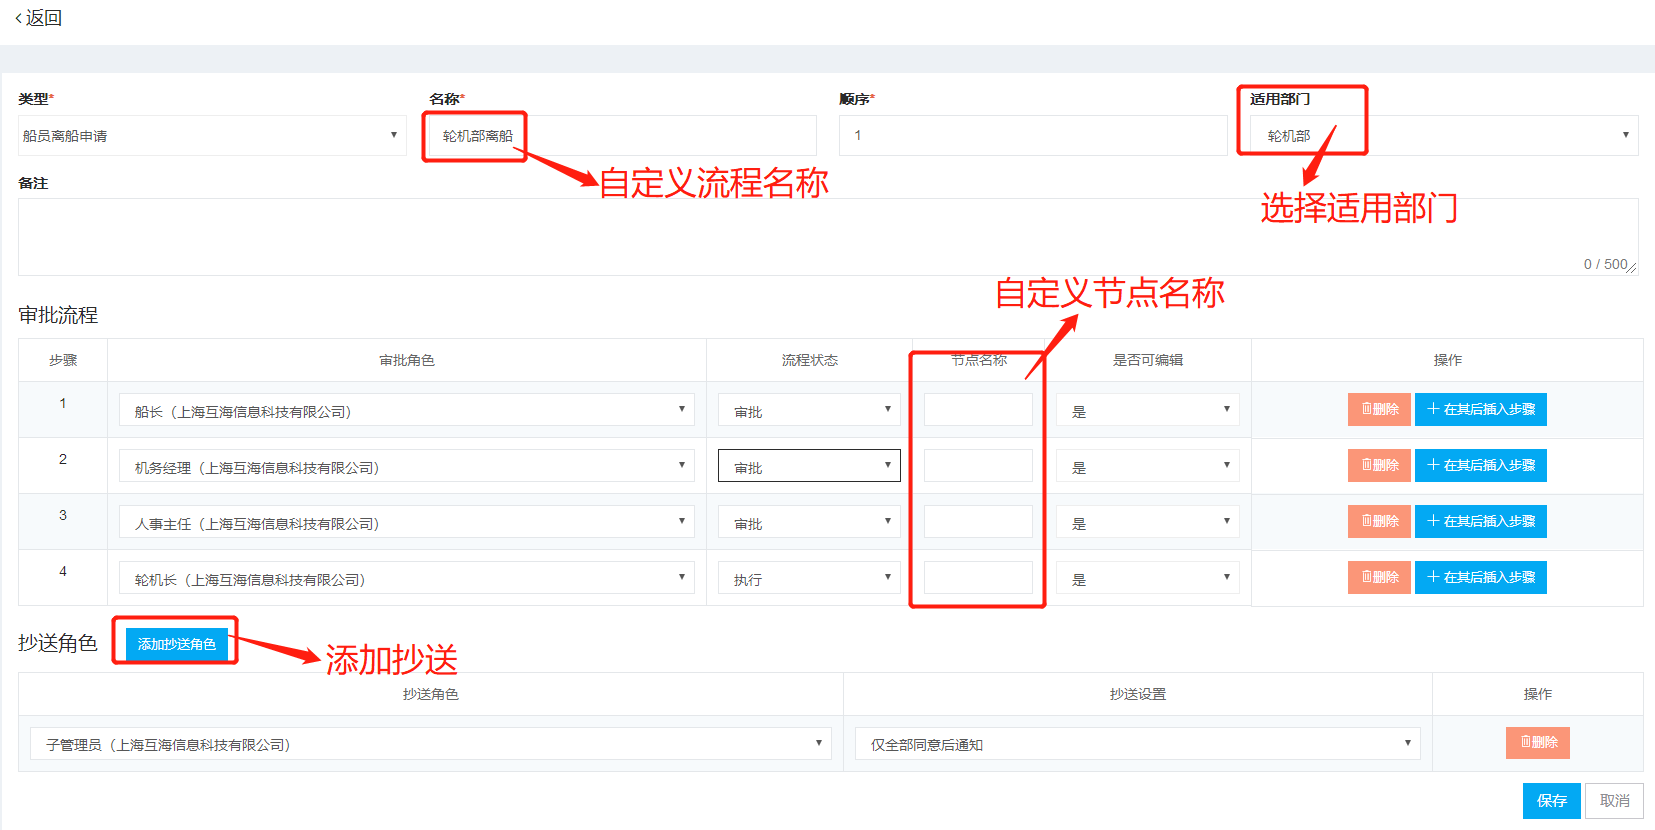Open 抄送角色 dropdown showing 子管理员
The width and height of the screenshot is (1655, 830).
431,744
